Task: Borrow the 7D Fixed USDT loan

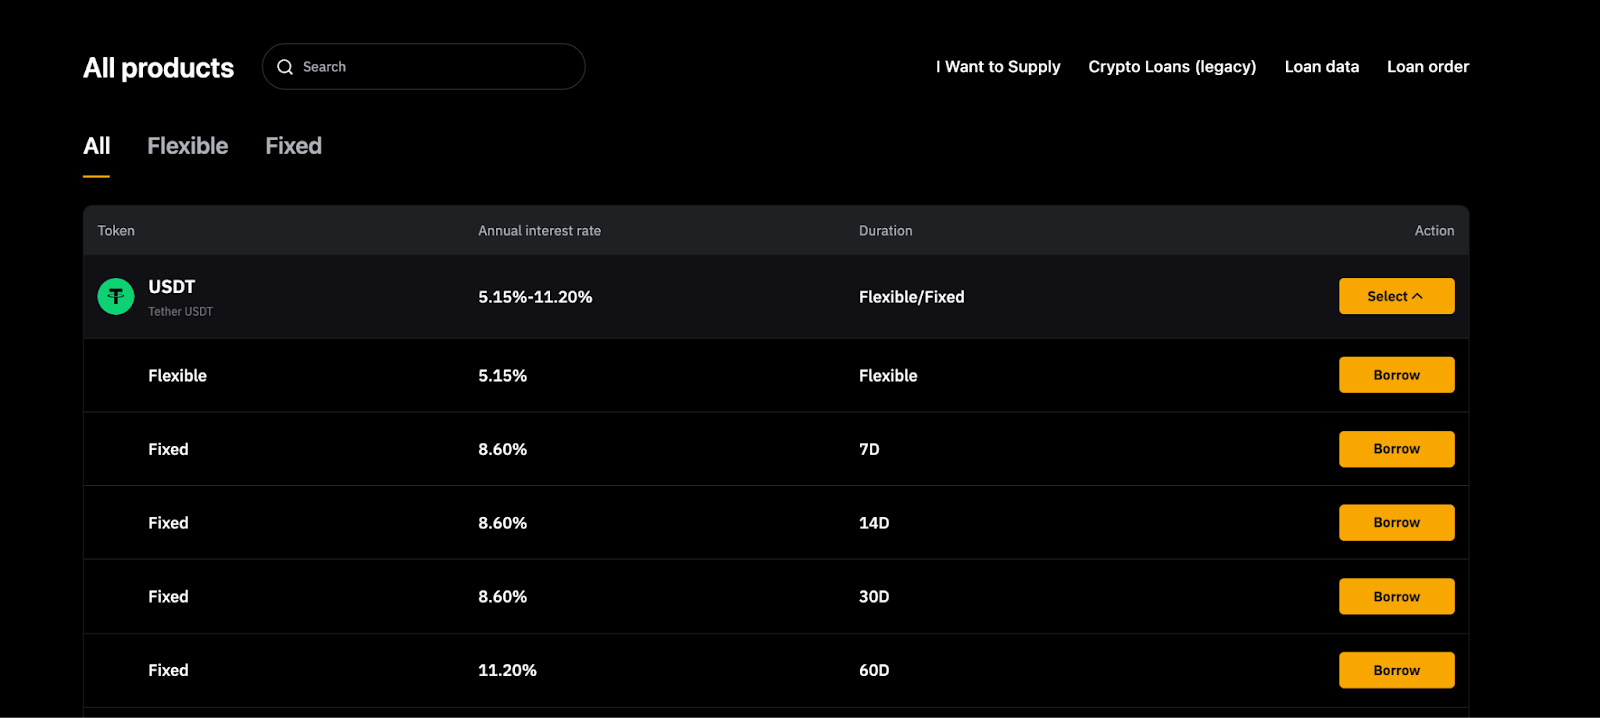Action: click(x=1396, y=449)
